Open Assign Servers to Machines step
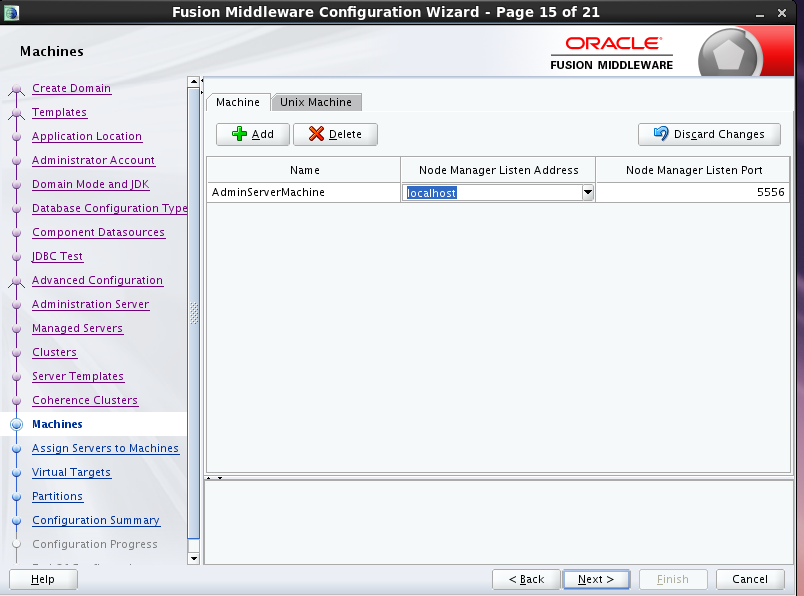The width and height of the screenshot is (804, 596). coord(105,448)
